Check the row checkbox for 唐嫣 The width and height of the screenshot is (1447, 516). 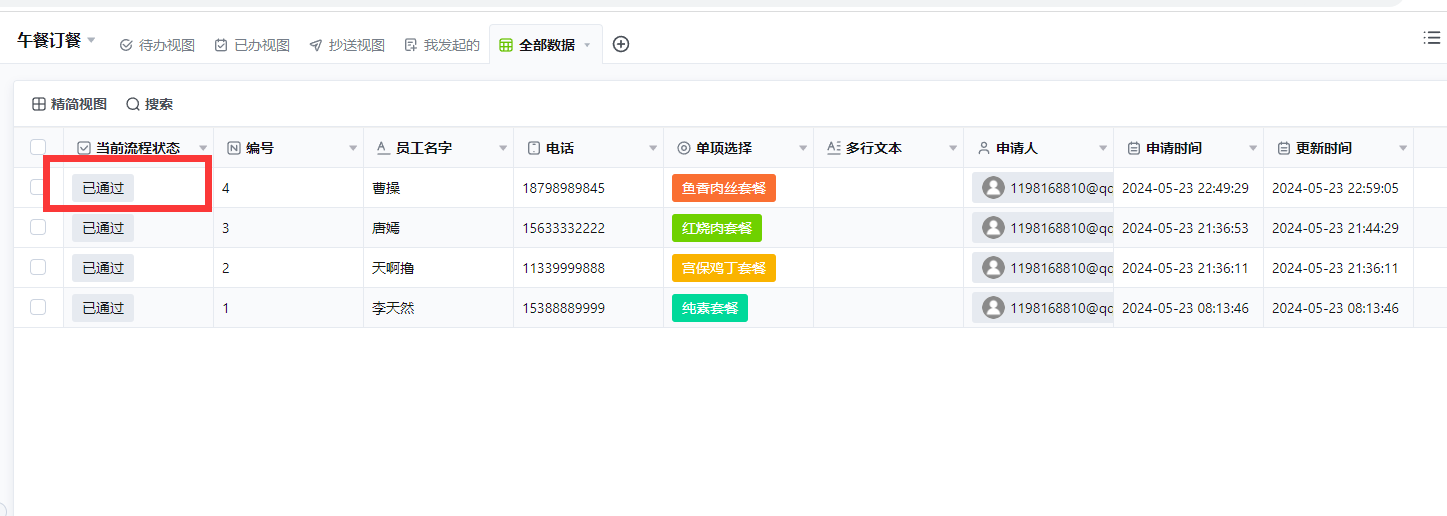point(38,227)
